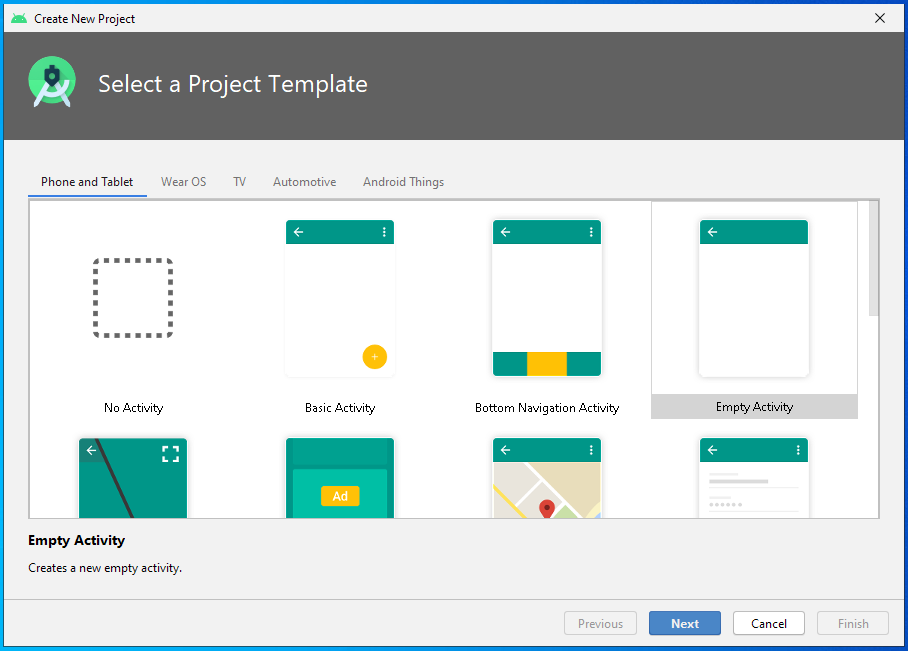Choose the Basic Activity template thumbnail
This screenshot has width=908, height=651.
coord(340,298)
